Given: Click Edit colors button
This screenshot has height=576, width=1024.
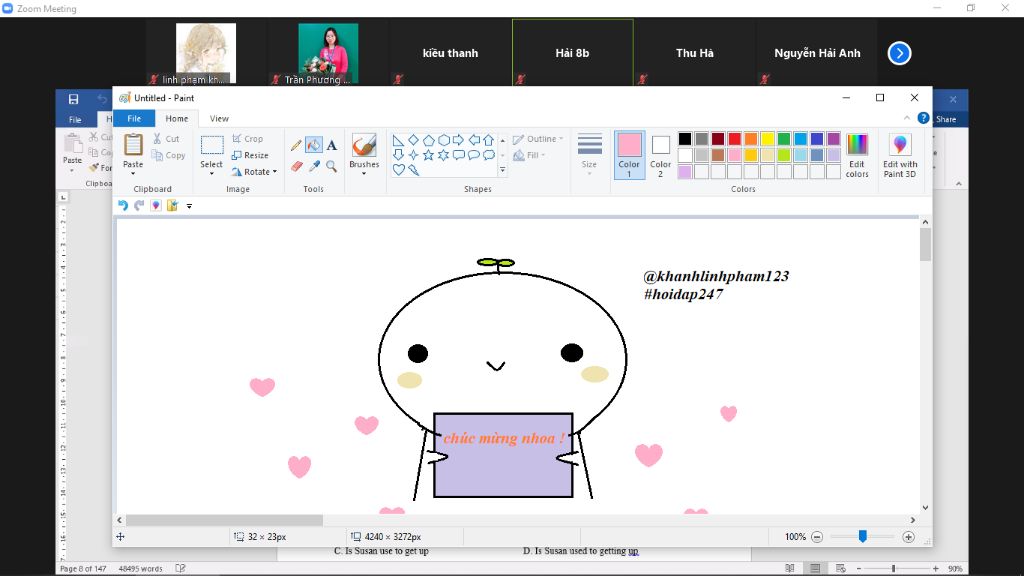Looking at the screenshot, I should coord(857,155).
